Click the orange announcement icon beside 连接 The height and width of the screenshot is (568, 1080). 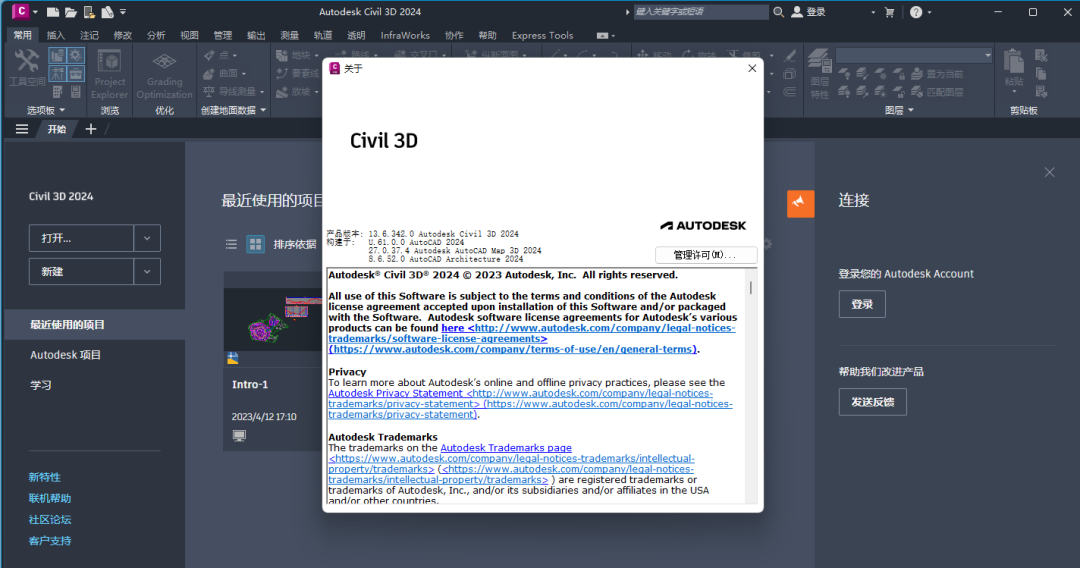coord(800,203)
